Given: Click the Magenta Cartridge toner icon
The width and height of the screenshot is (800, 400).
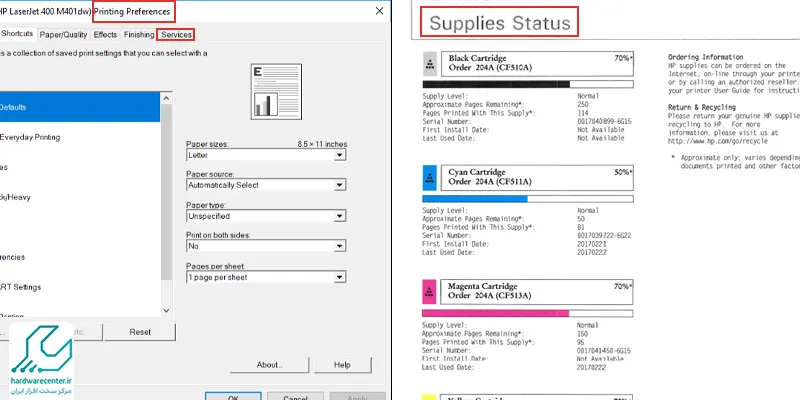Looking at the screenshot, I should (x=430, y=292).
